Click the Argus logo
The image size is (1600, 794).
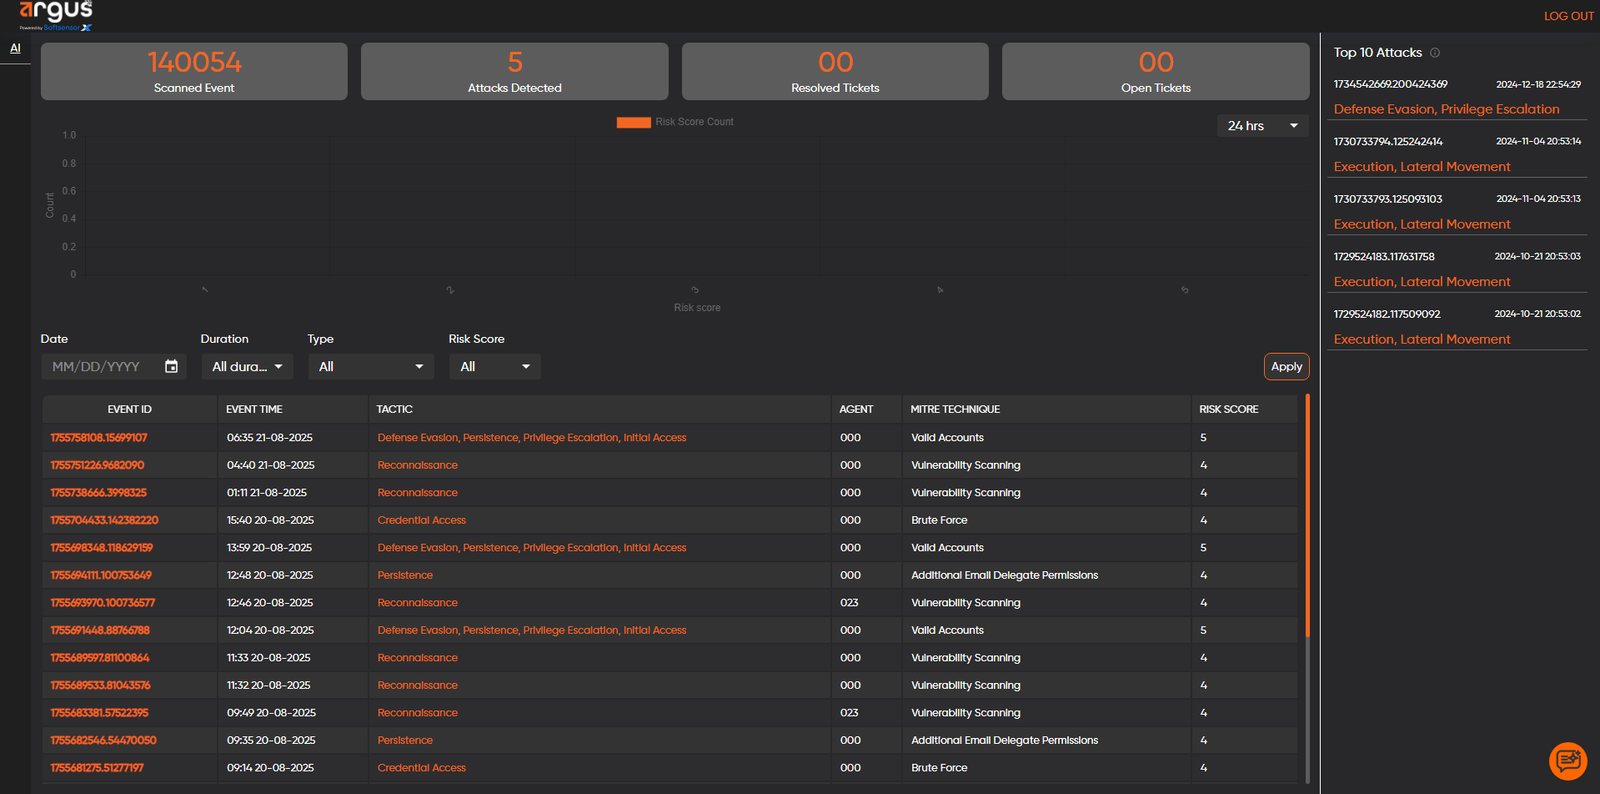[56, 14]
